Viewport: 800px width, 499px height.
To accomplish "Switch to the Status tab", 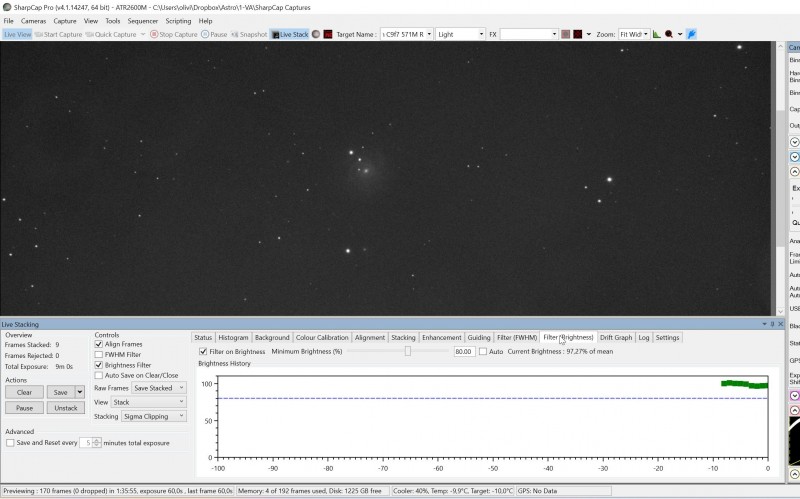I will [203, 338].
